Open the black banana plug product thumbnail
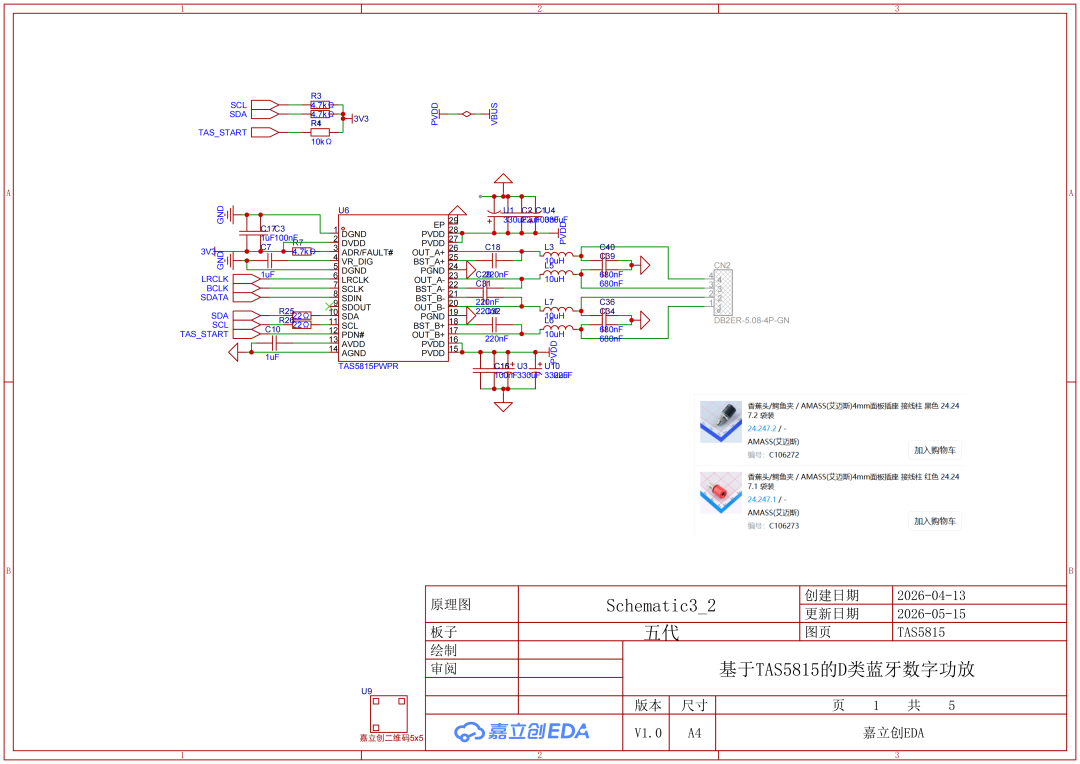 pyautogui.click(x=720, y=421)
